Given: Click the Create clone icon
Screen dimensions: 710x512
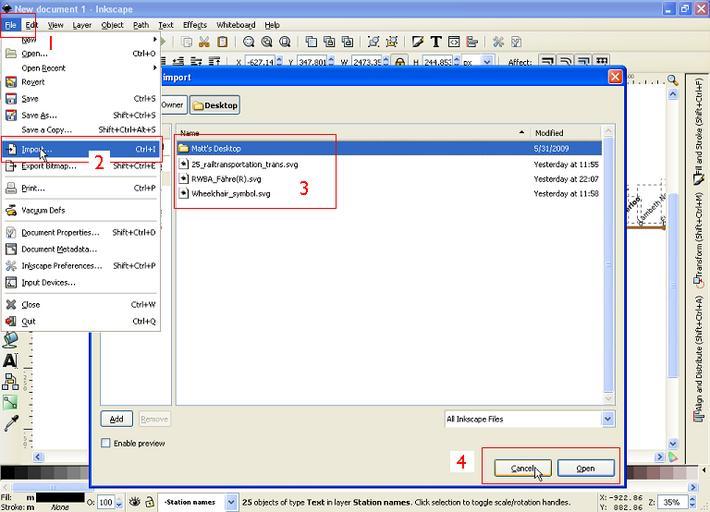Looking at the screenshot, I should 329,42.
